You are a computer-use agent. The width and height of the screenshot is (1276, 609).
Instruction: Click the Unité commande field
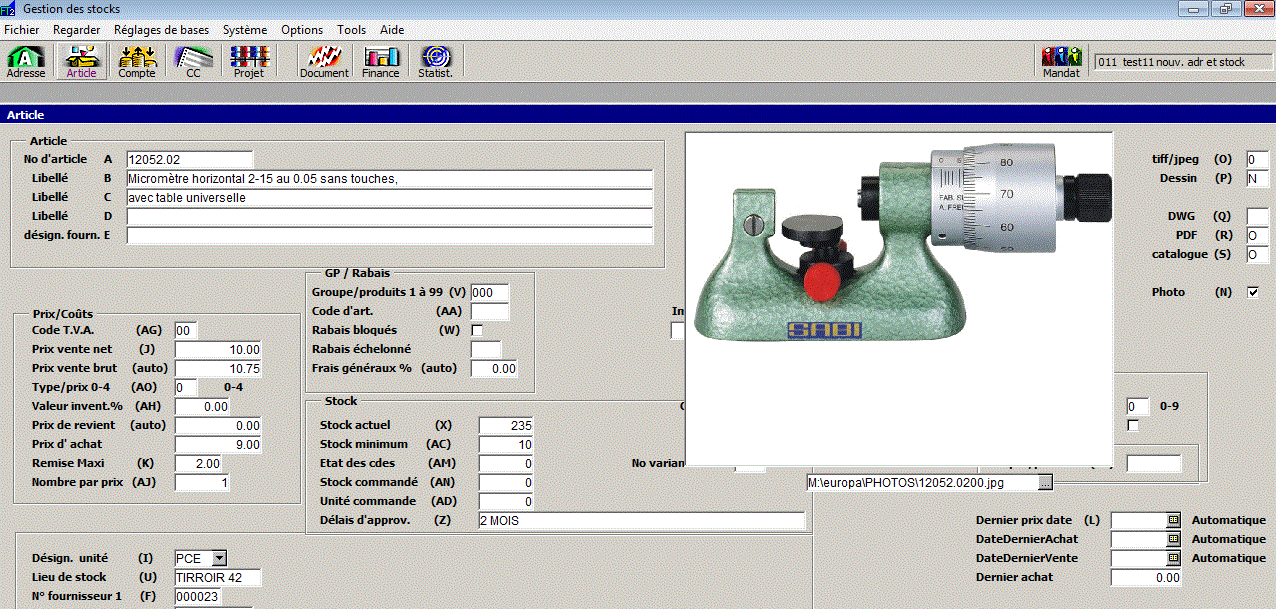point(506,501)
